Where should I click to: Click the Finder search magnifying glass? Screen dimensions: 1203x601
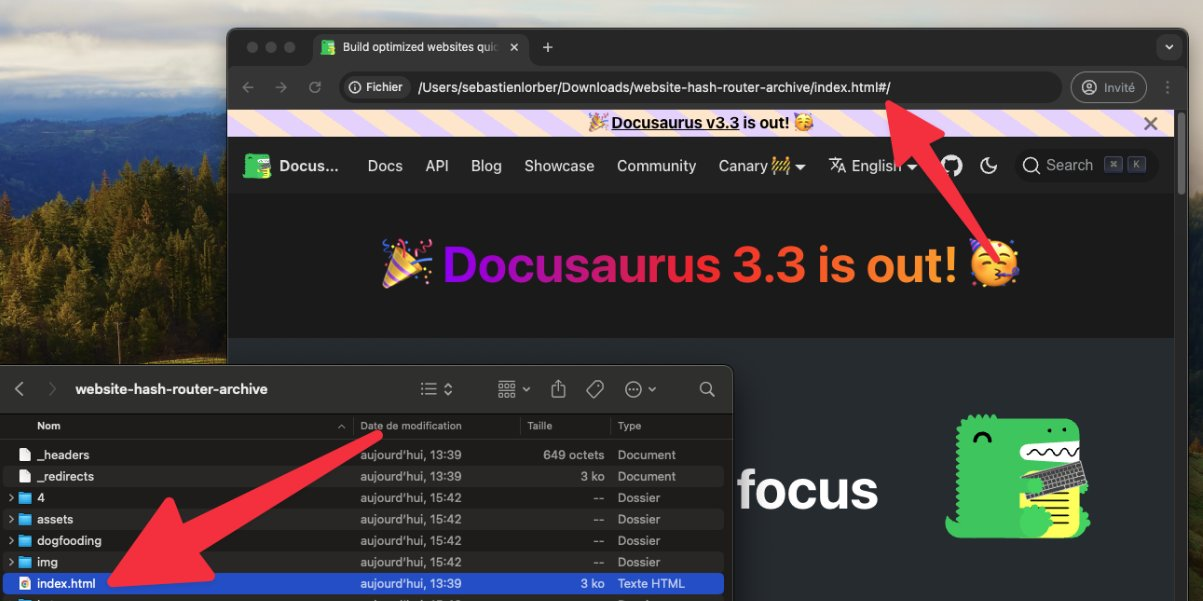click(707, 389)
